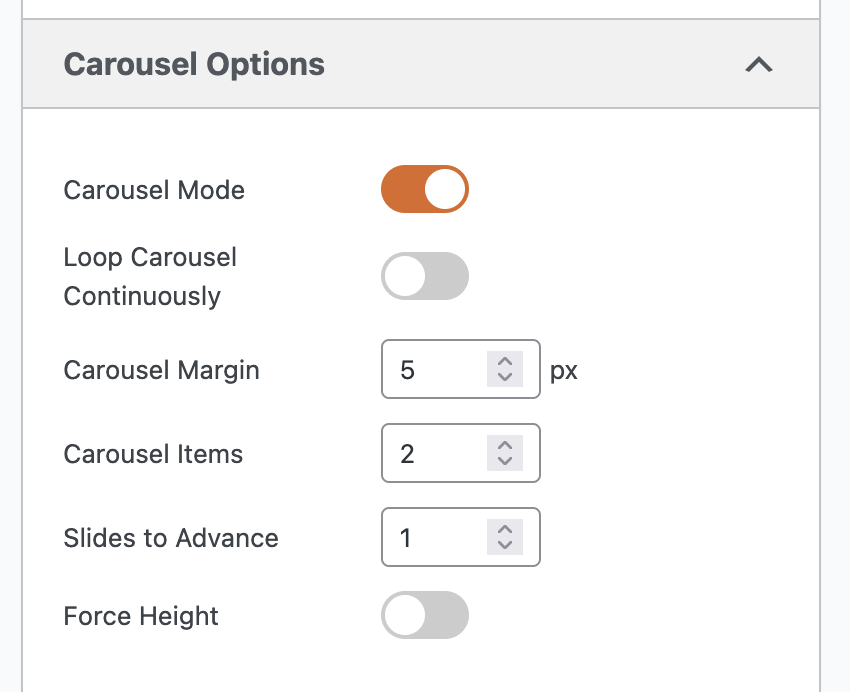Click the Force Height label
The height and width of the screenshot is (692, 850).
[x=140, y=616]
